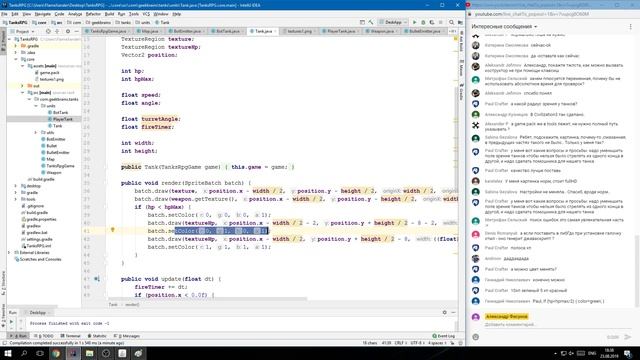Open the DeskApp run configuration dropdown
The image size is (640, 360).
click(393, 22)
